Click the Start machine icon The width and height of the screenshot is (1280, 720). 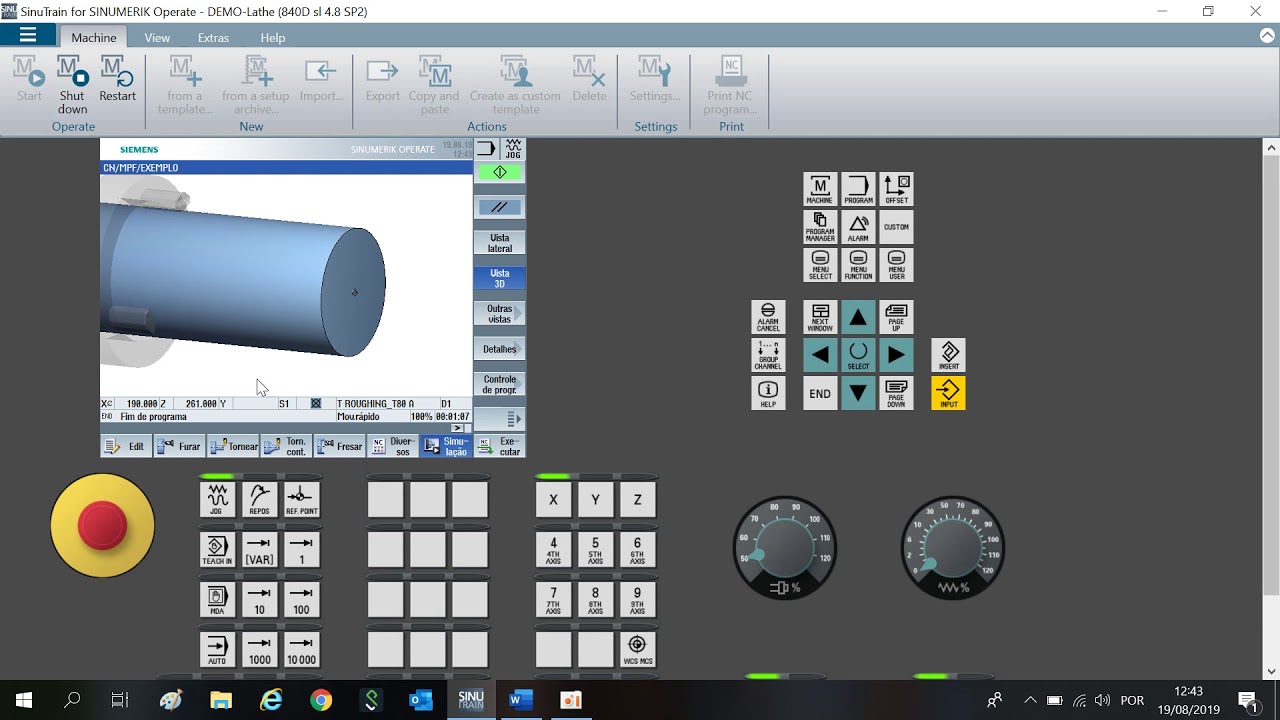coord(30,80)
